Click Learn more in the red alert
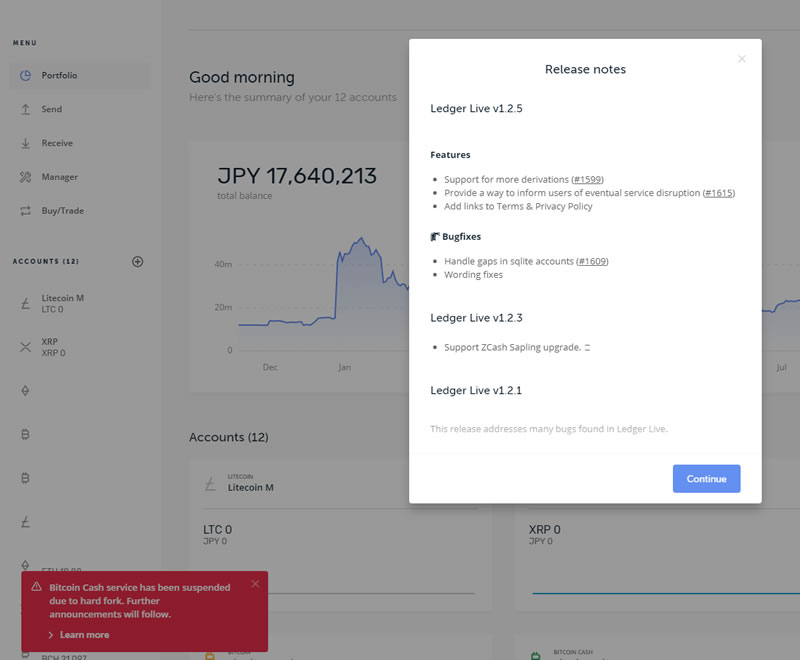 (x=85, y=635)
